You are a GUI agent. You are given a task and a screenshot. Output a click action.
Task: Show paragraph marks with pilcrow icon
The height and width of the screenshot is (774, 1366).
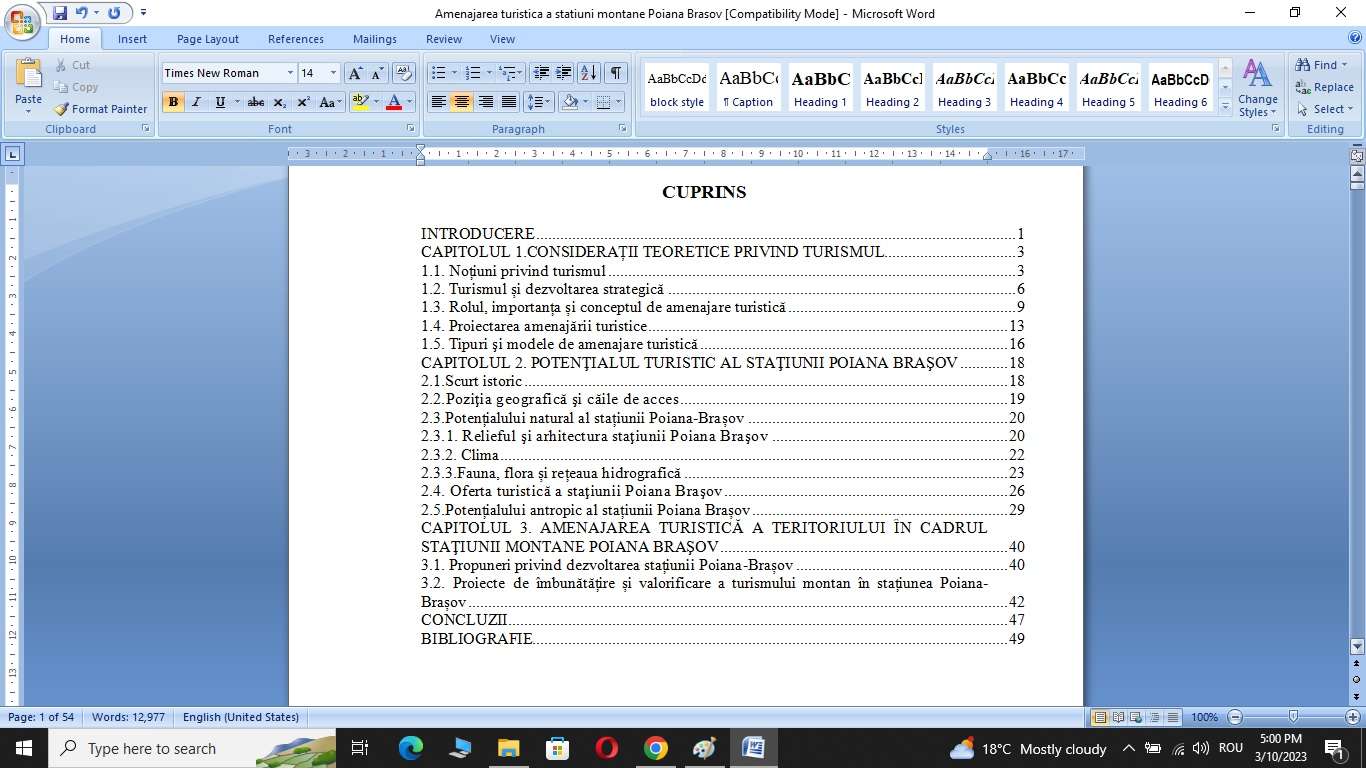616,73
